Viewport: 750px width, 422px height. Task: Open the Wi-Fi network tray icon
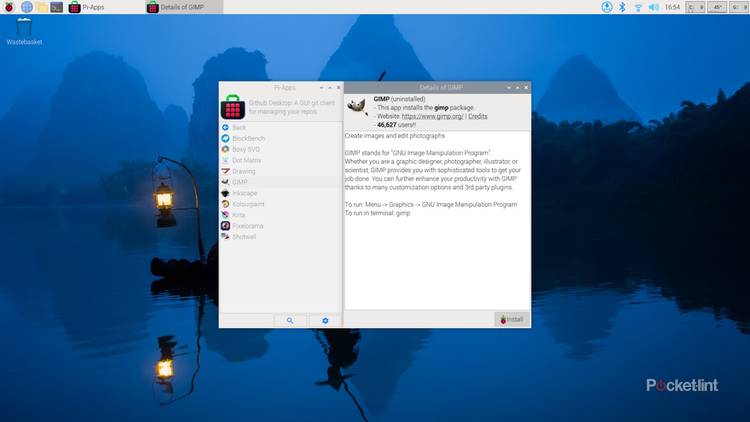638,7
